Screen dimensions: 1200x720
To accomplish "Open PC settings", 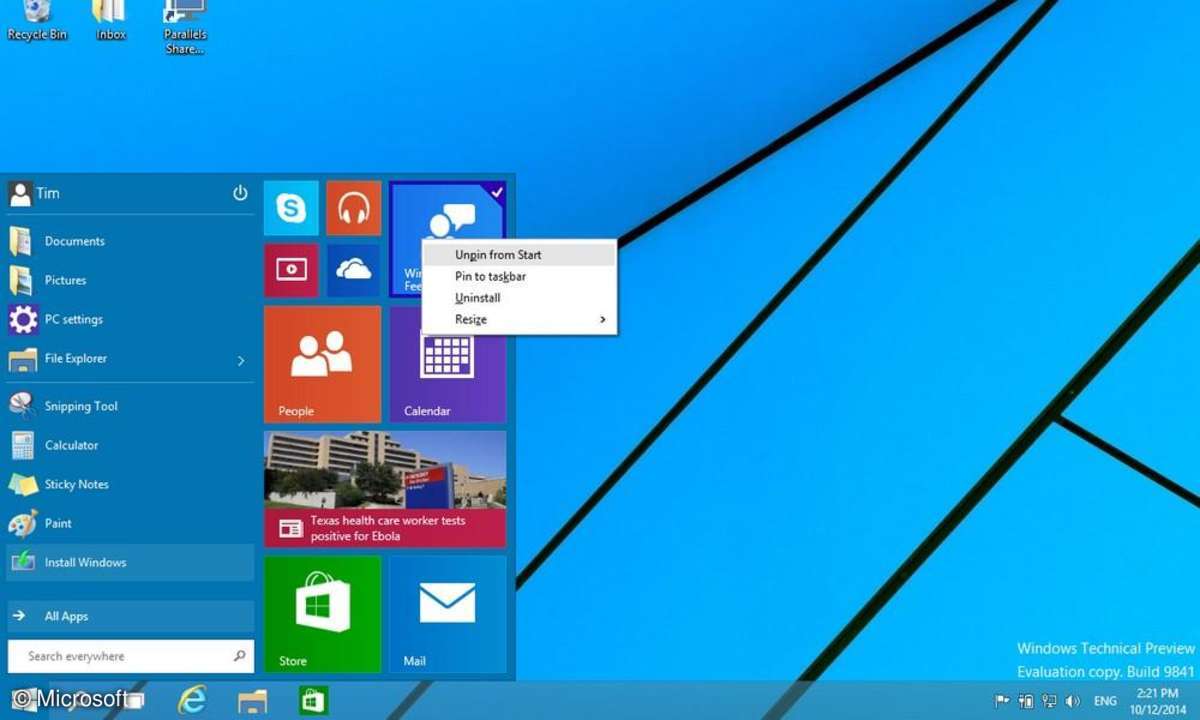I will click(x=130, y=319).
